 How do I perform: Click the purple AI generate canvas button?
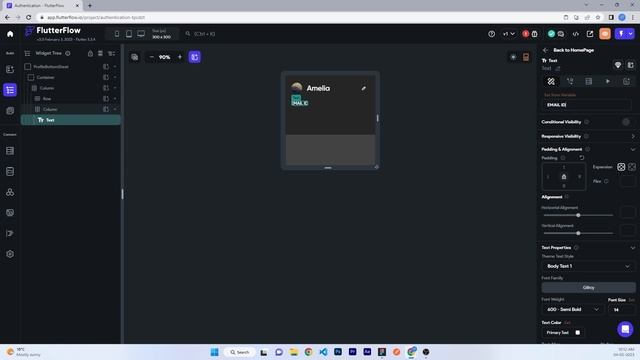click(195, 57)
